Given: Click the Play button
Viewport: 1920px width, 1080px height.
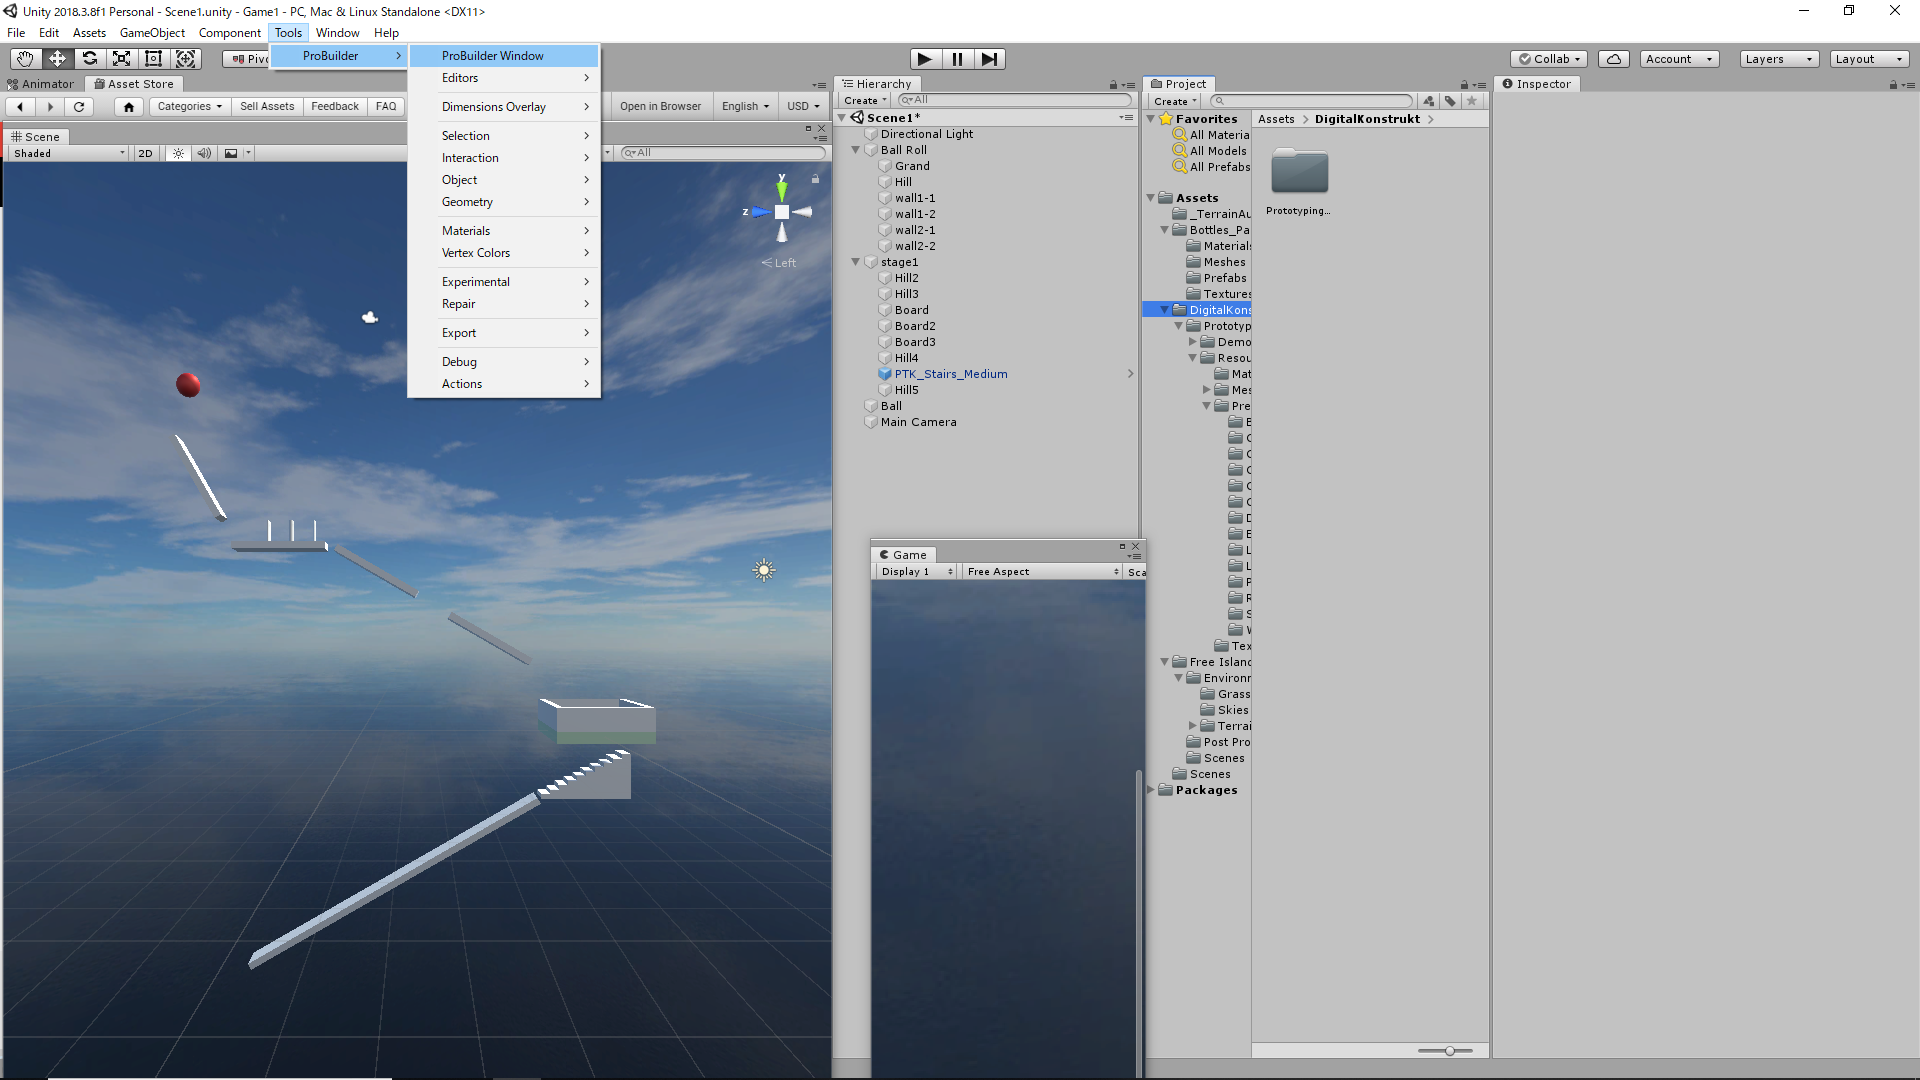Looking at the screenshot, I should 925,59.
